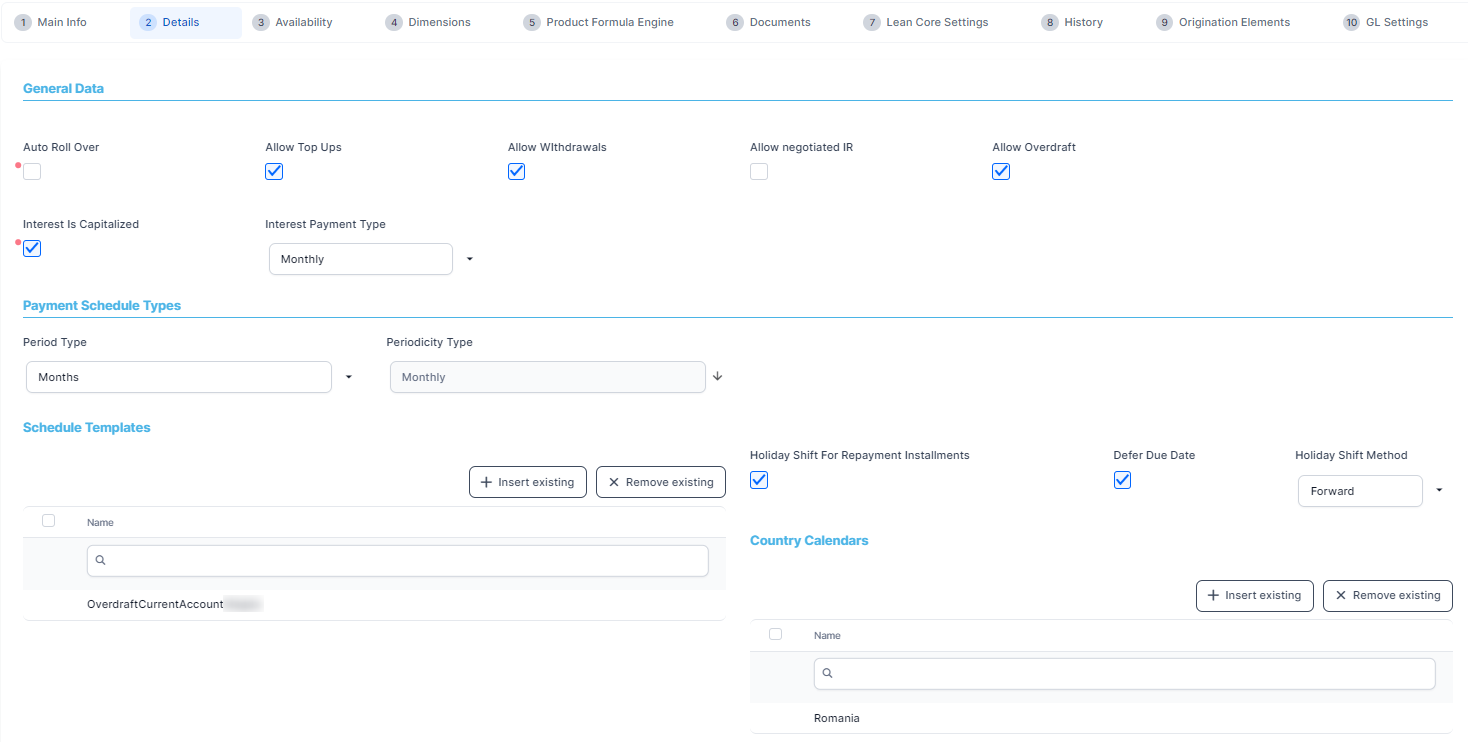
Task: Check the Allow negotiated IR checkbox
Action: point(759,171)
